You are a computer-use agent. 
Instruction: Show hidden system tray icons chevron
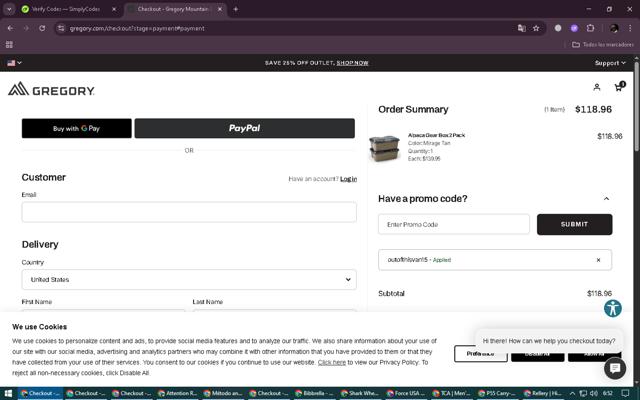coord(572,393)
